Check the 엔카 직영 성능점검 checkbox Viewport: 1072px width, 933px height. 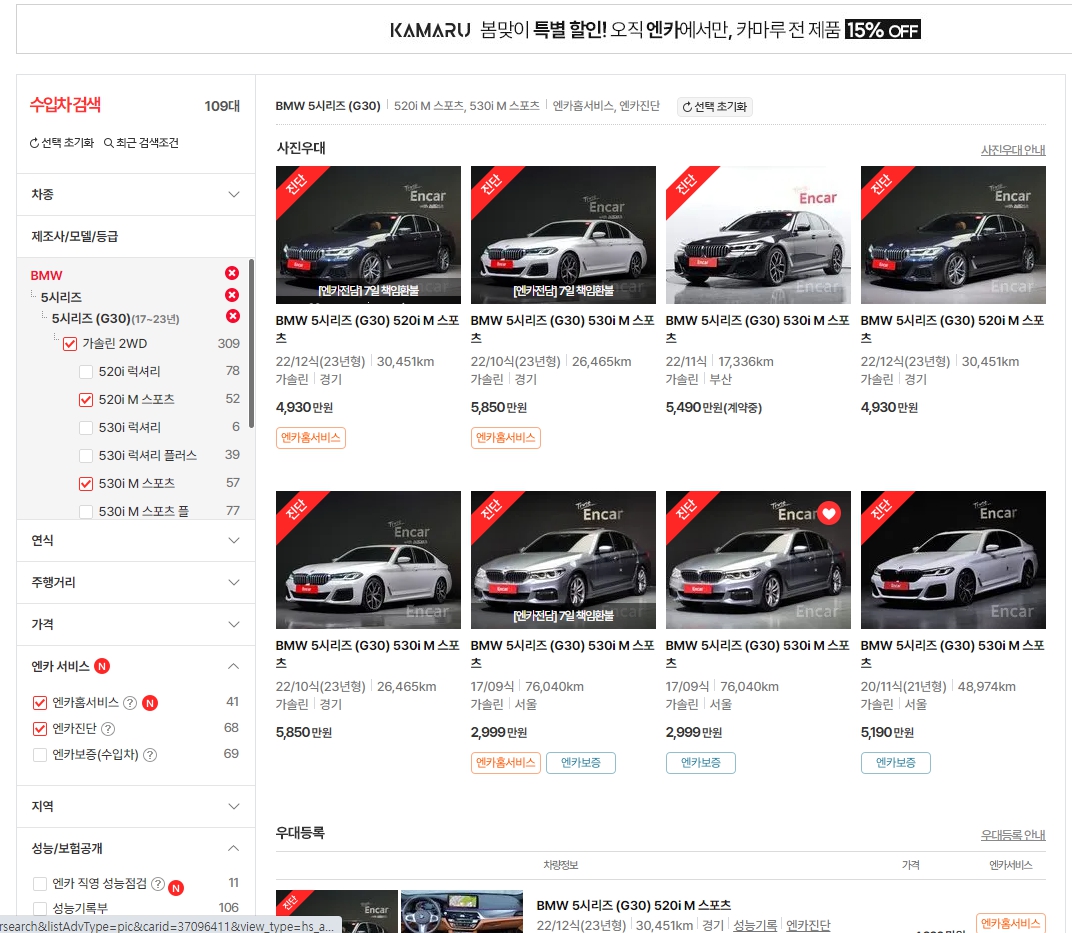pyautogui.click(x=40, y=884)
